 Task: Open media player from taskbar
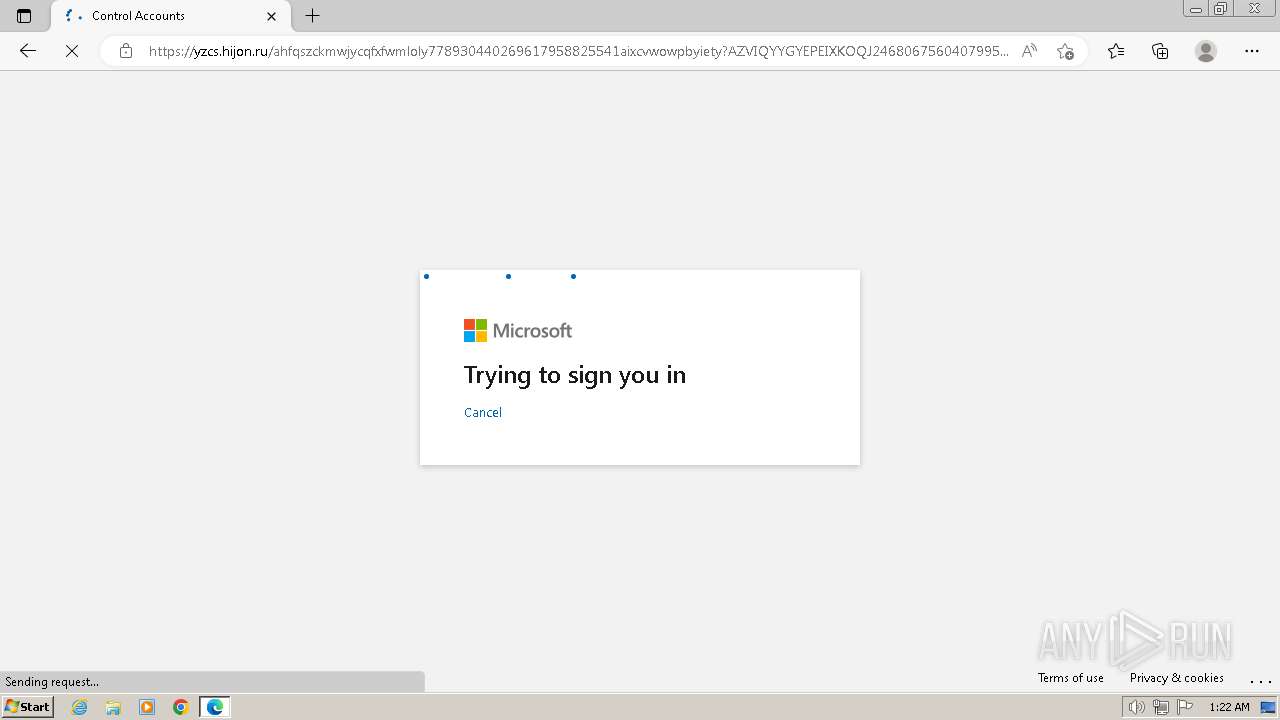coord(147,707)
